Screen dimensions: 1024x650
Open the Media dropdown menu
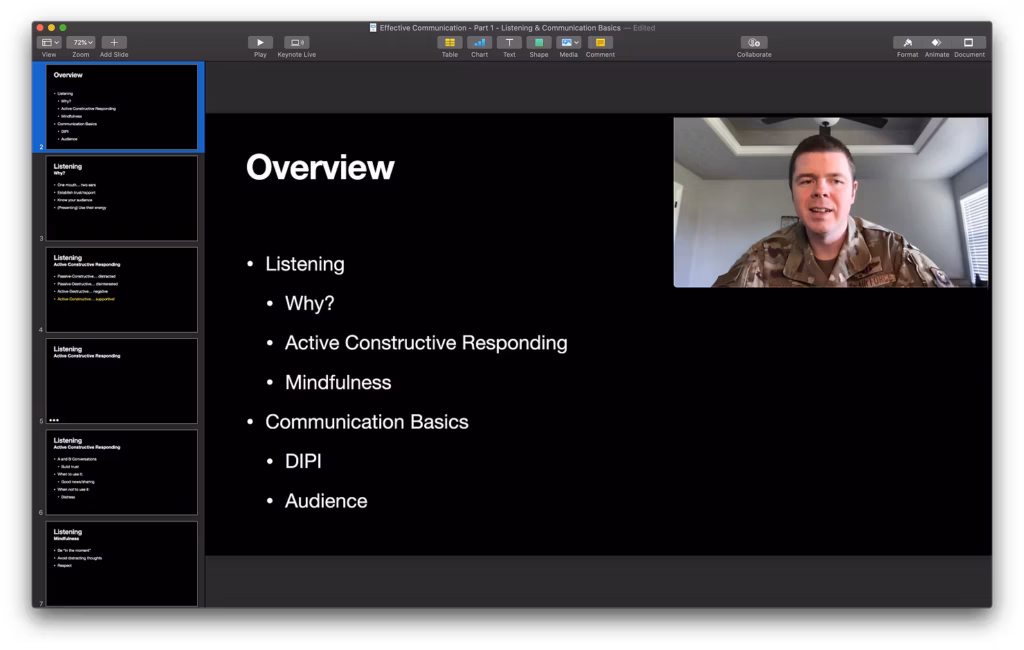569,43
